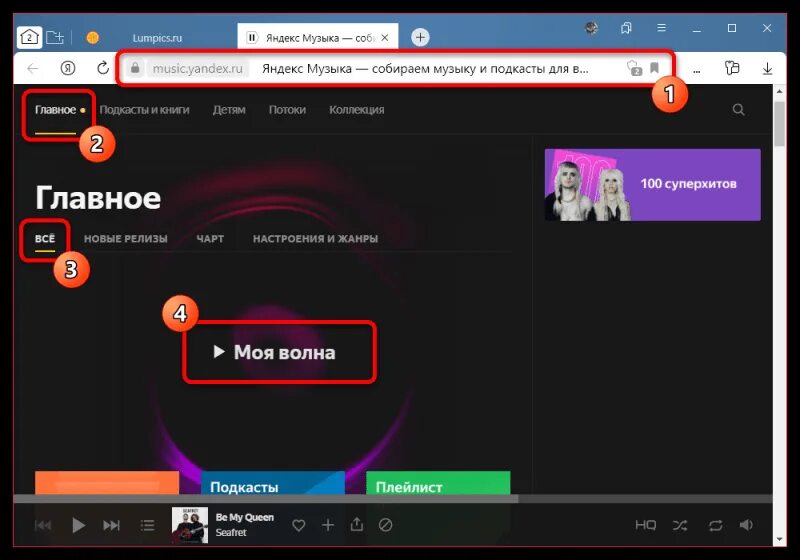
Task: Open the play queue list
Action: pos(147,525)
